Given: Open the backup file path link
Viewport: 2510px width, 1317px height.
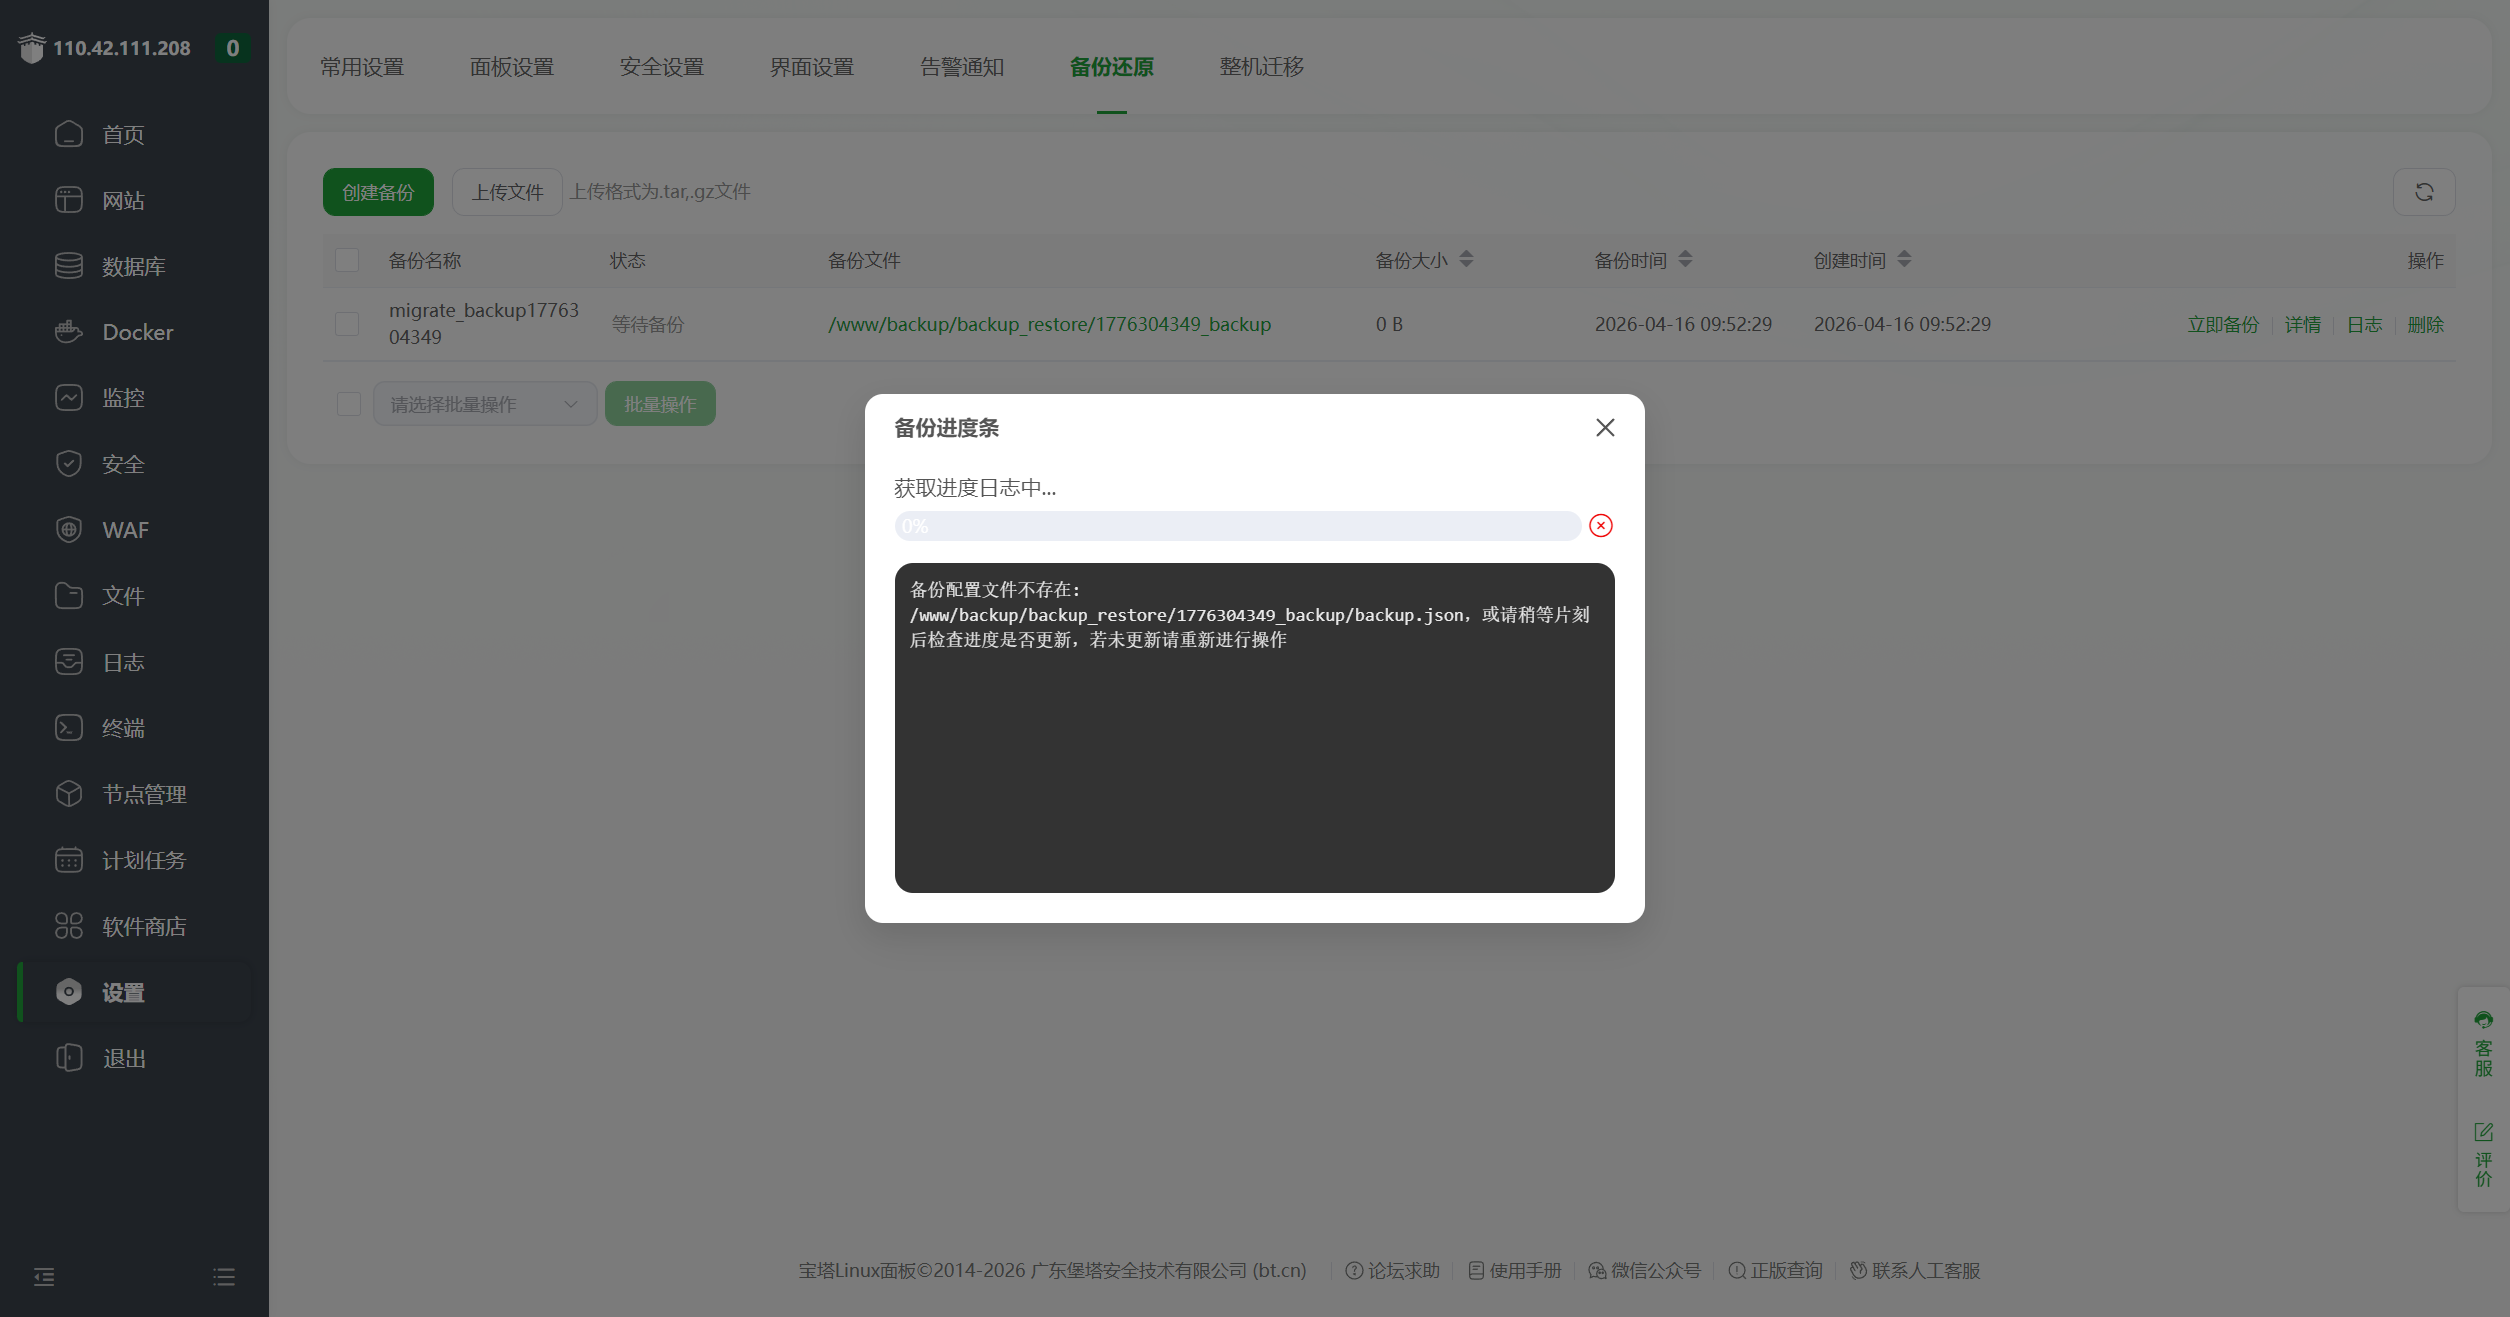Looking at the screenshot, I should tap(1049, 323).
